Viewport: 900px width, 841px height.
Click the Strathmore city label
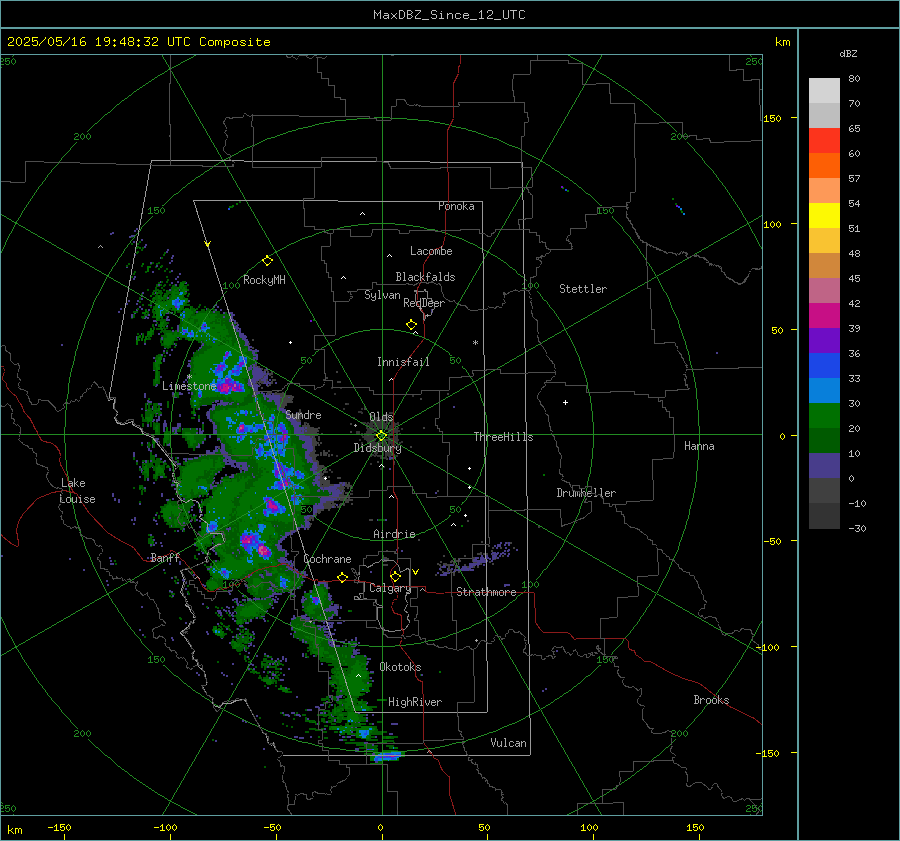[x=486, y=592]
